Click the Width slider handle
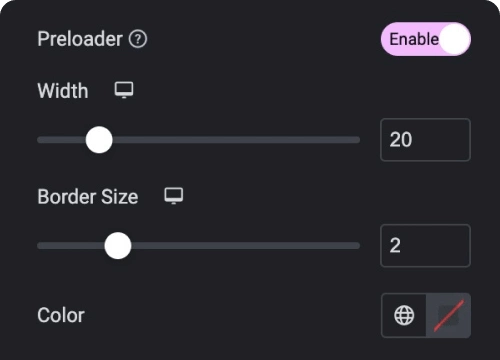The image size is (500, 360). tap(99, 140)
